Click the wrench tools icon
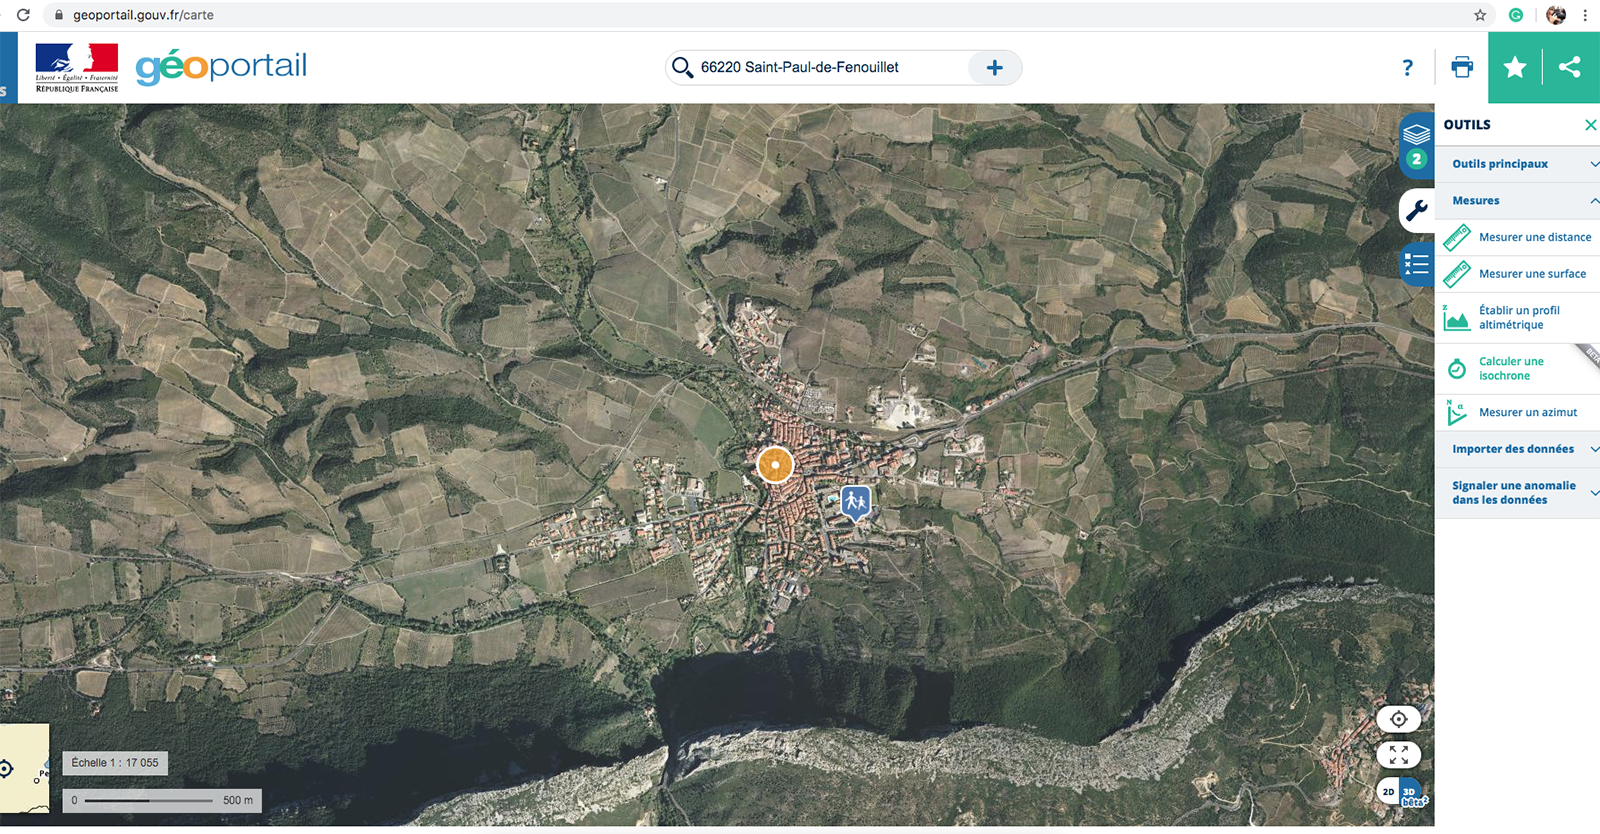 [1416, 210]
